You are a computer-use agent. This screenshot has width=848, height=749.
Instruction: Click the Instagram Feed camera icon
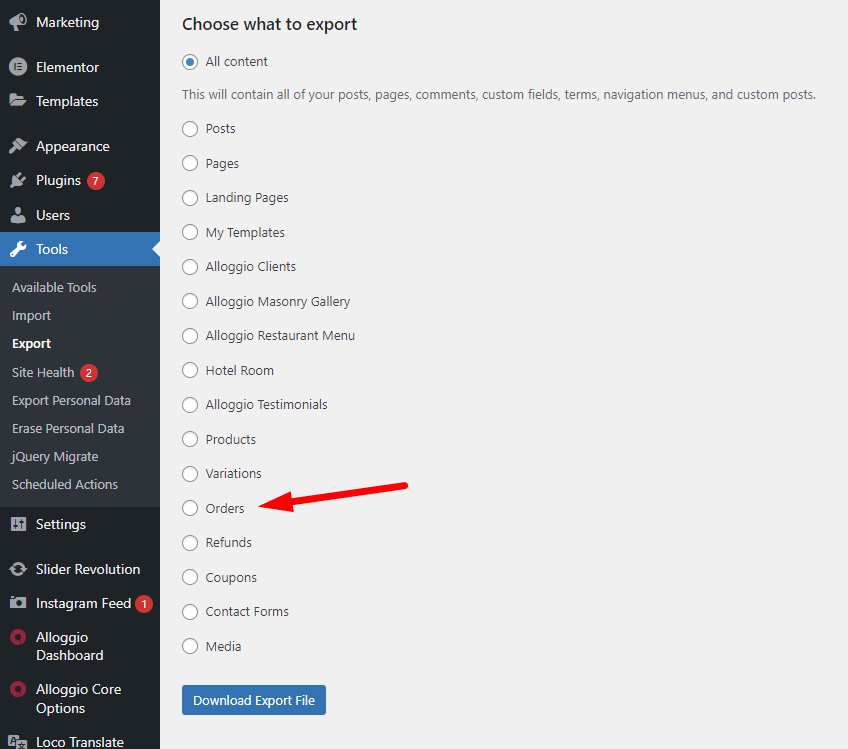click(18, 603)
